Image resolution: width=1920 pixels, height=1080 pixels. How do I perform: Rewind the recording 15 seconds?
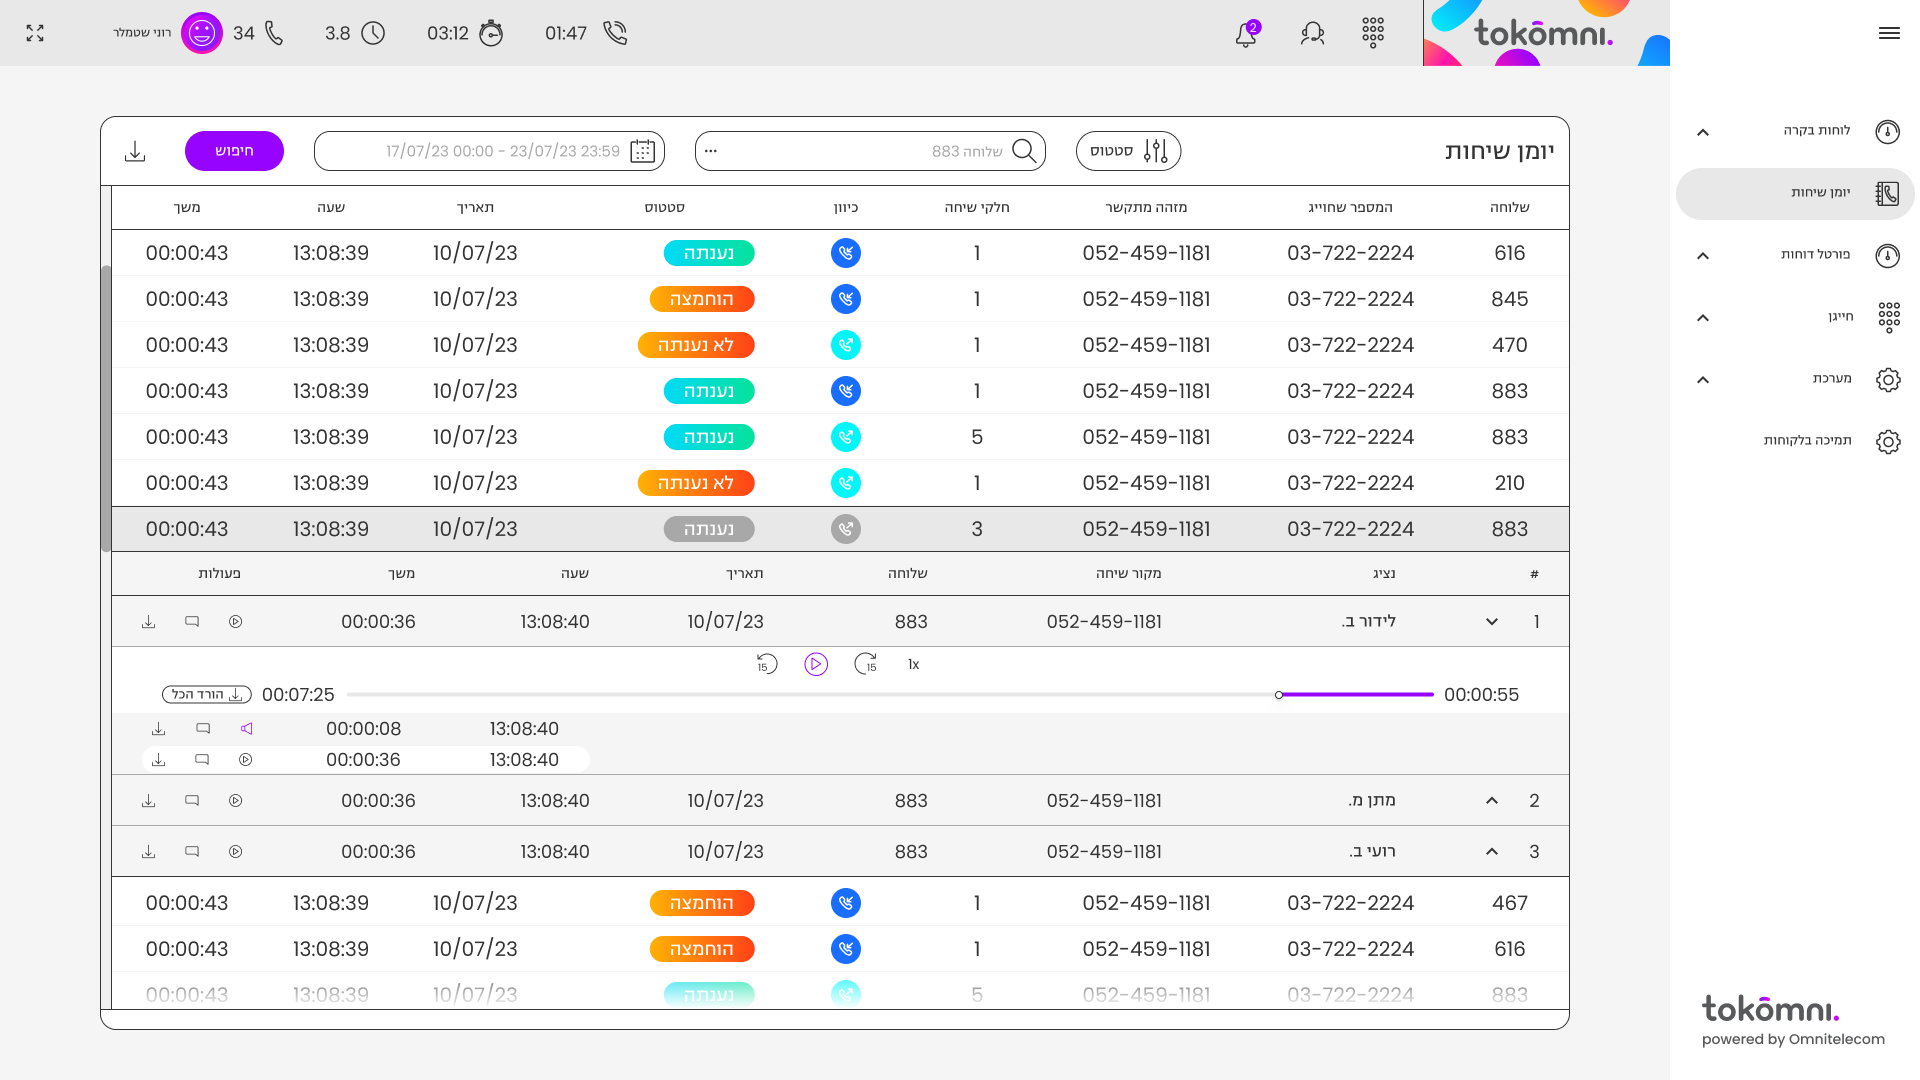click(x=767, y=664)
